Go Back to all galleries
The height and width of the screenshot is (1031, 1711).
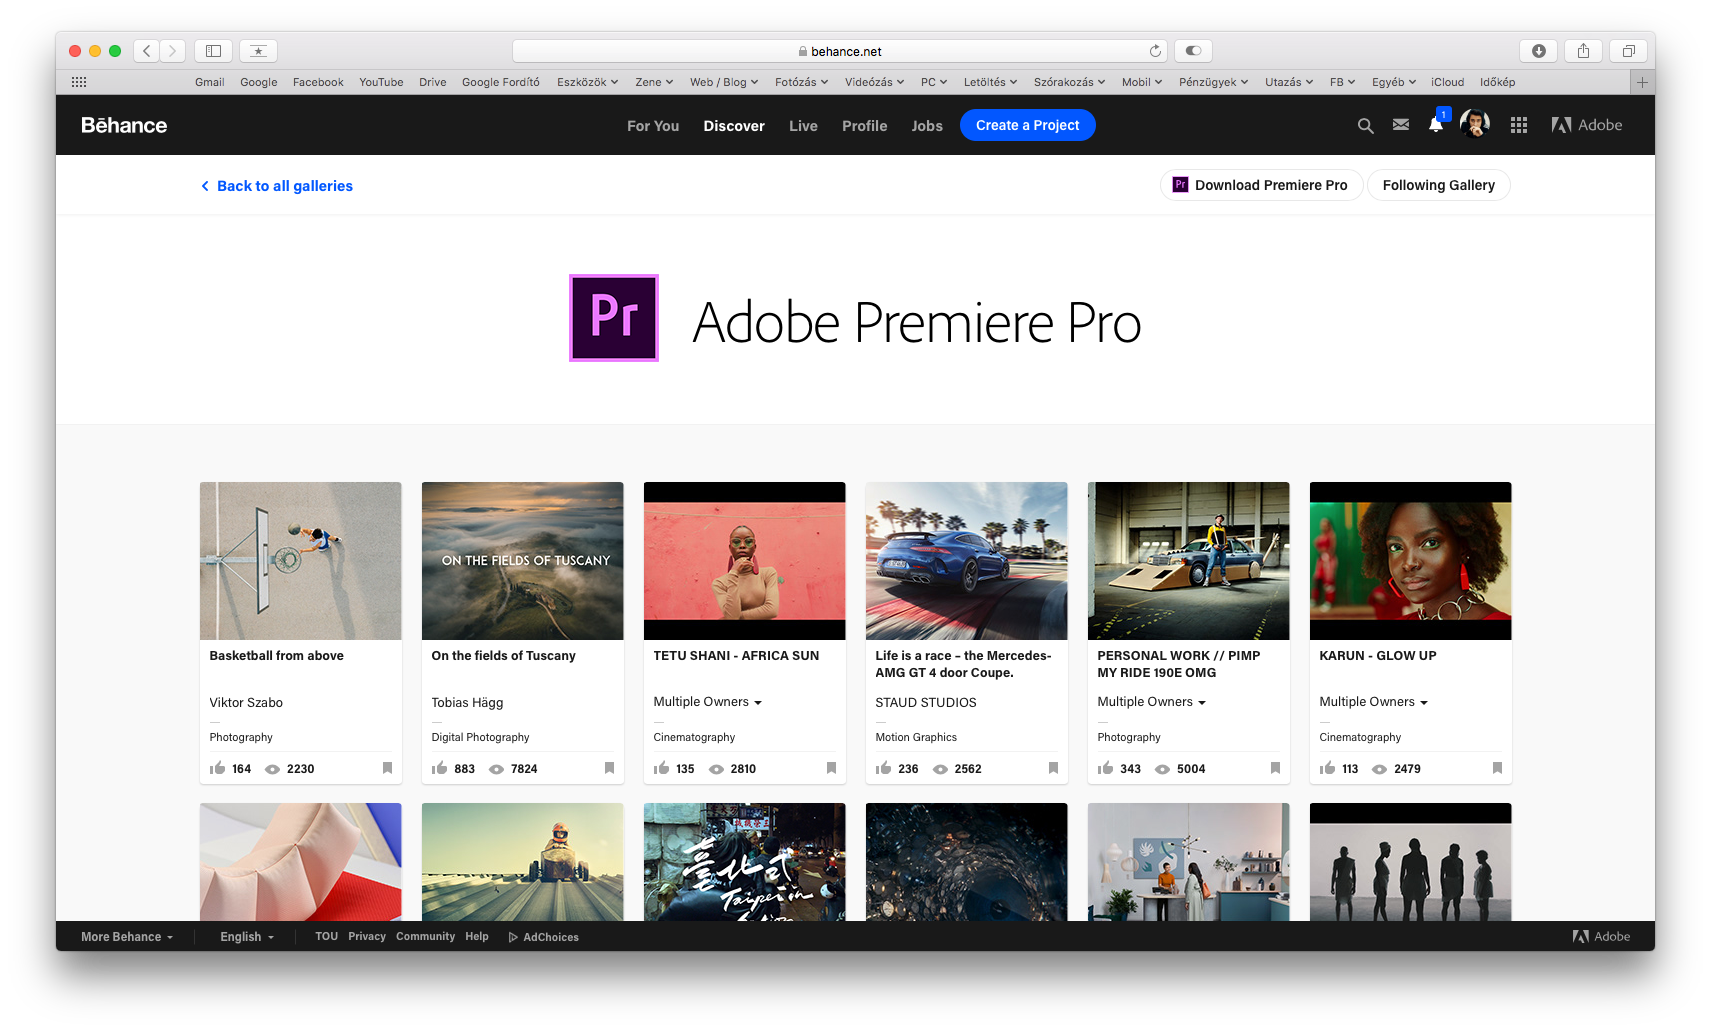point(277,186)
